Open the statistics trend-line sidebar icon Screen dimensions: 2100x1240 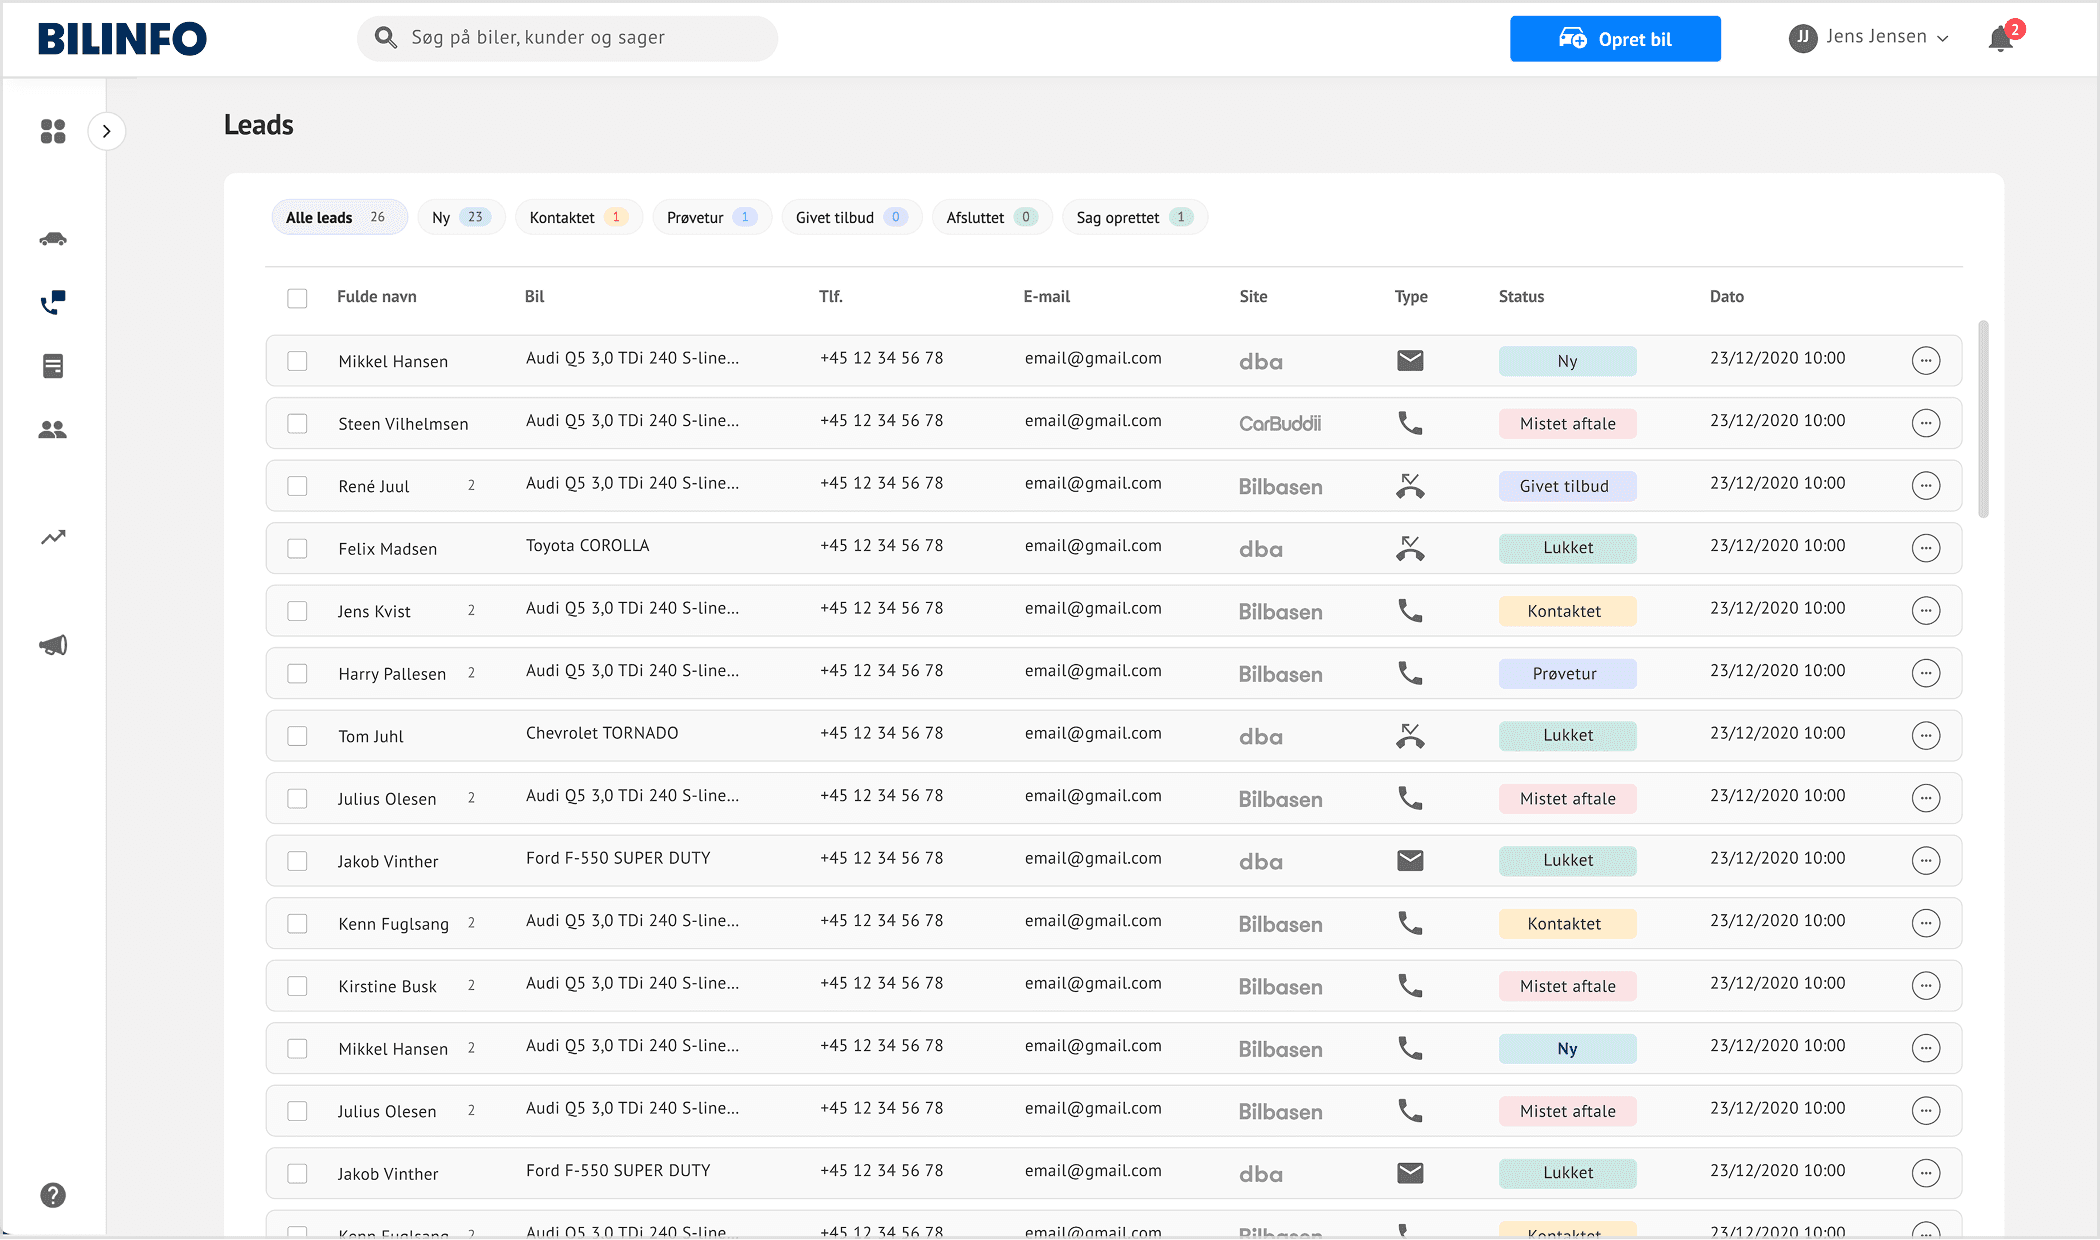coord(53,538)
